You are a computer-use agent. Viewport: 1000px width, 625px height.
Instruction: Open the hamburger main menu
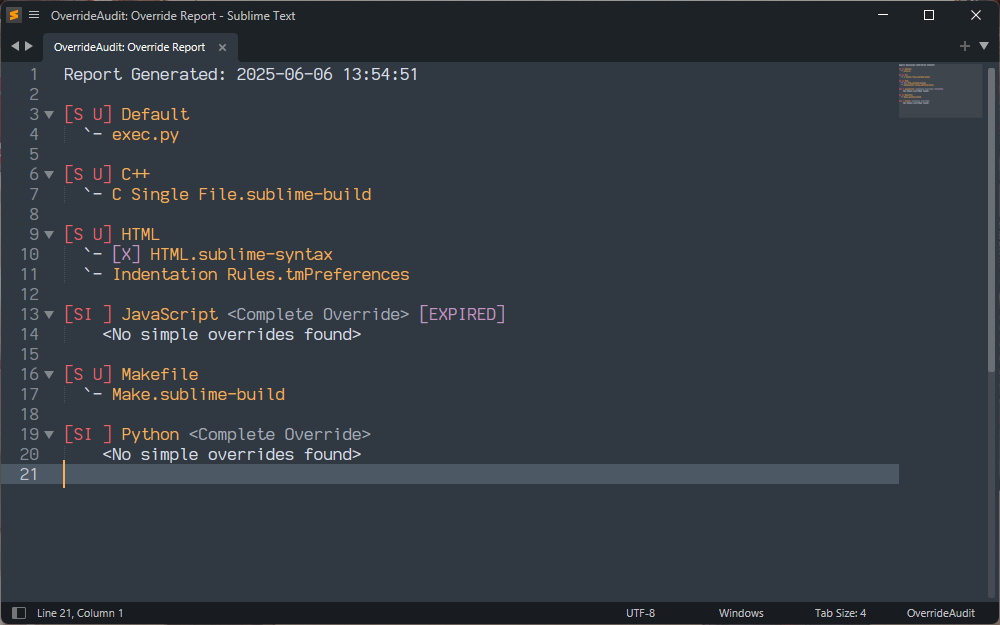point(34,15)
